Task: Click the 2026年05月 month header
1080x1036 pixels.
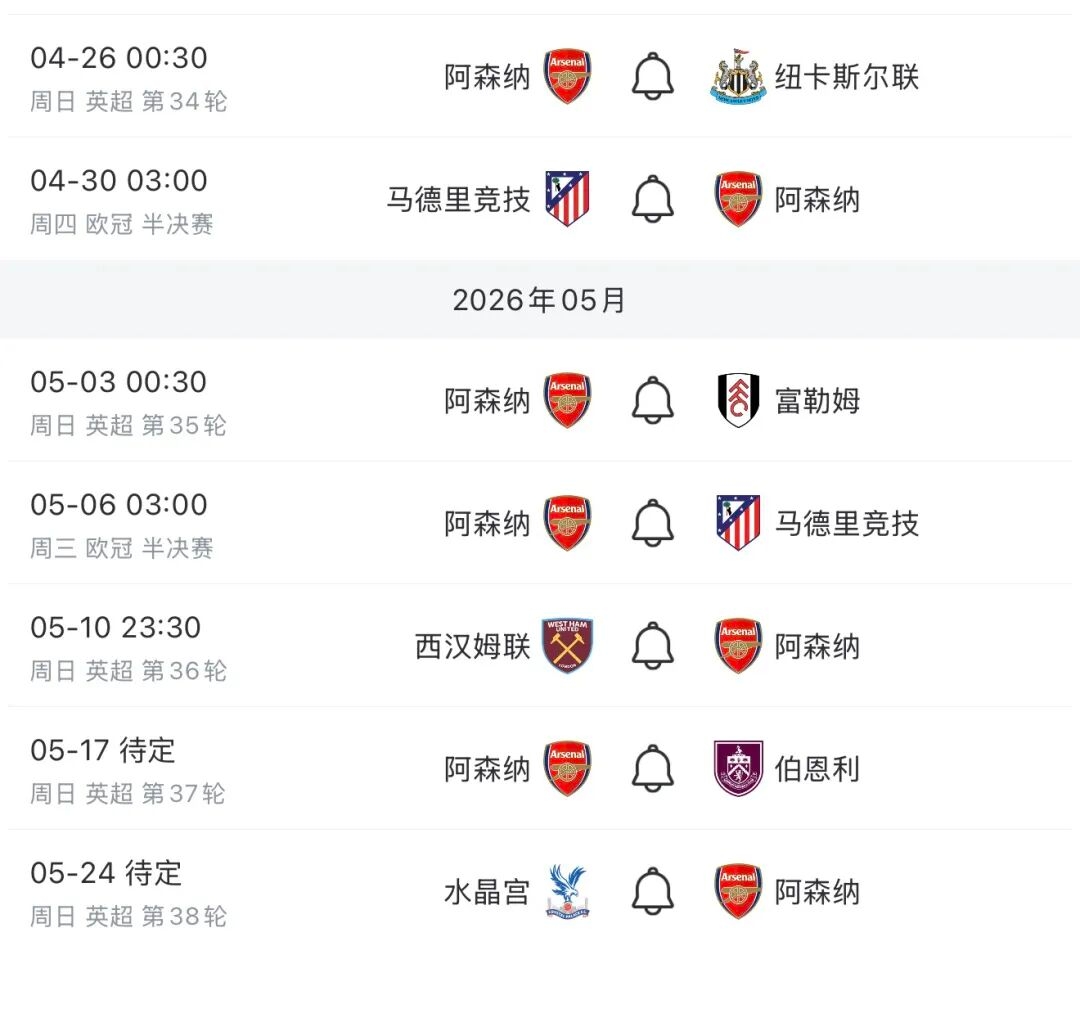Action: [x=539, y=300]
